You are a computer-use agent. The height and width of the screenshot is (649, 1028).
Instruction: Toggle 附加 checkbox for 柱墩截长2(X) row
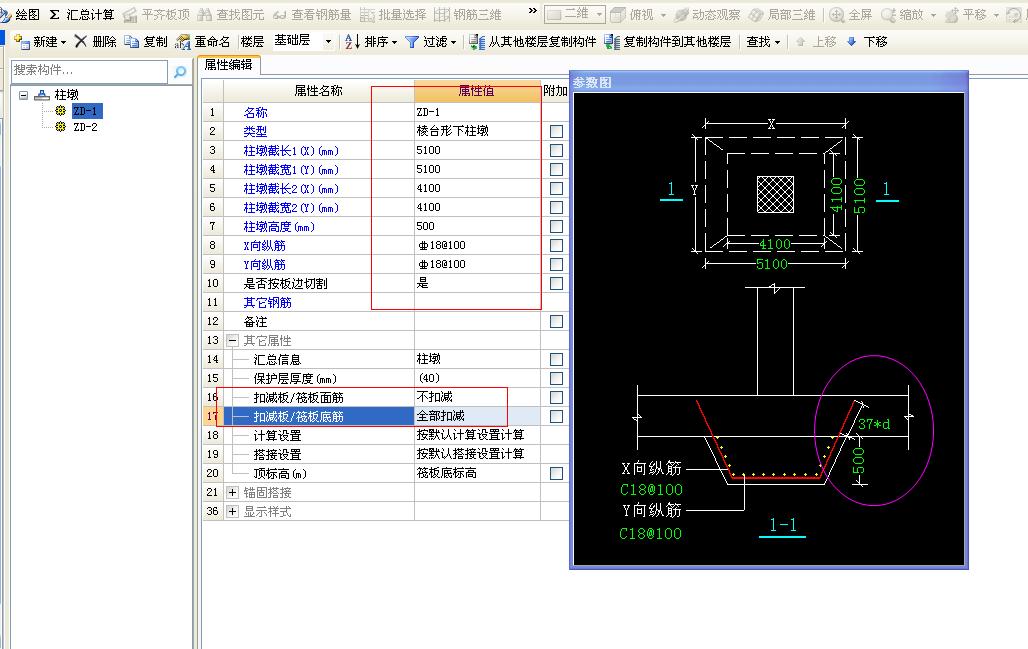pos(556,188)
